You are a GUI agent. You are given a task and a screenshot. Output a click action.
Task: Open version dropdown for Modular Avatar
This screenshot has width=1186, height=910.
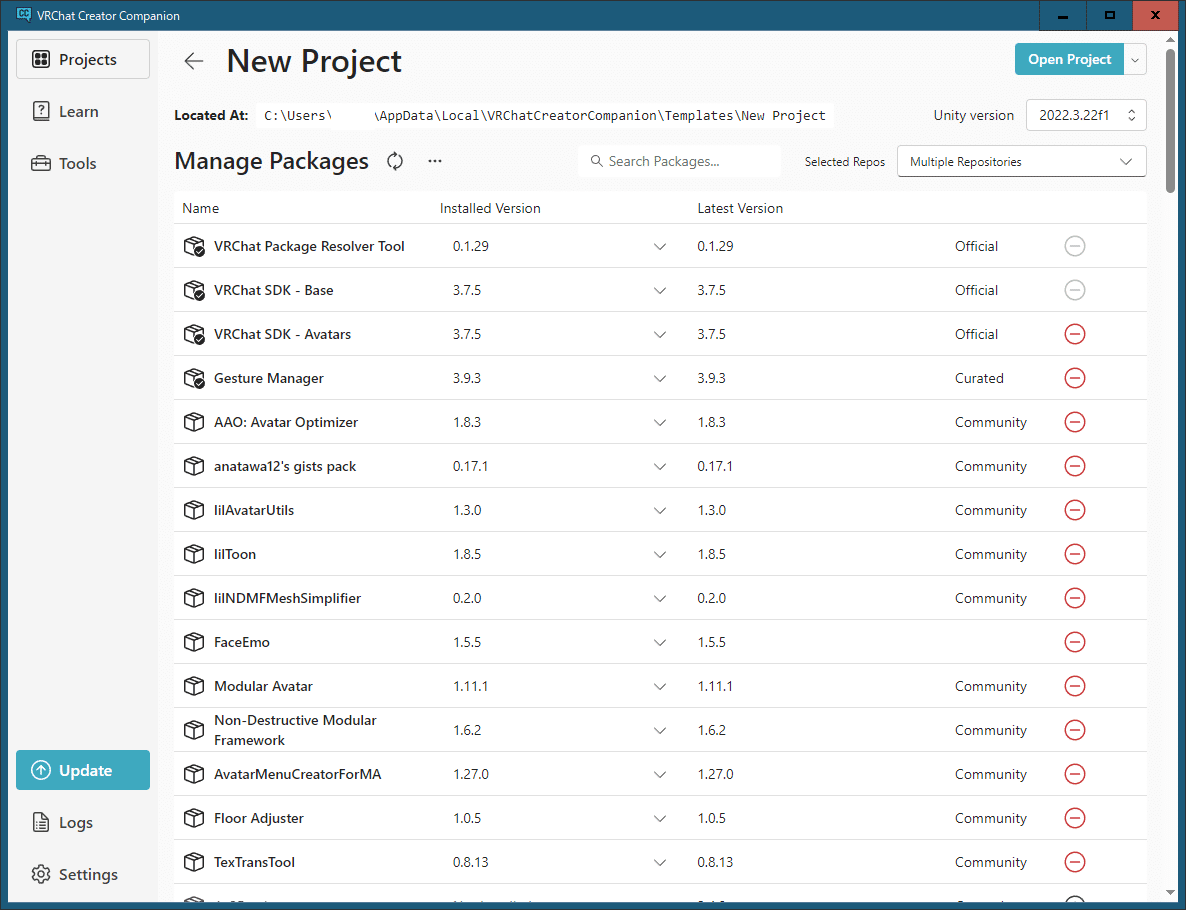tap(660, 686)
